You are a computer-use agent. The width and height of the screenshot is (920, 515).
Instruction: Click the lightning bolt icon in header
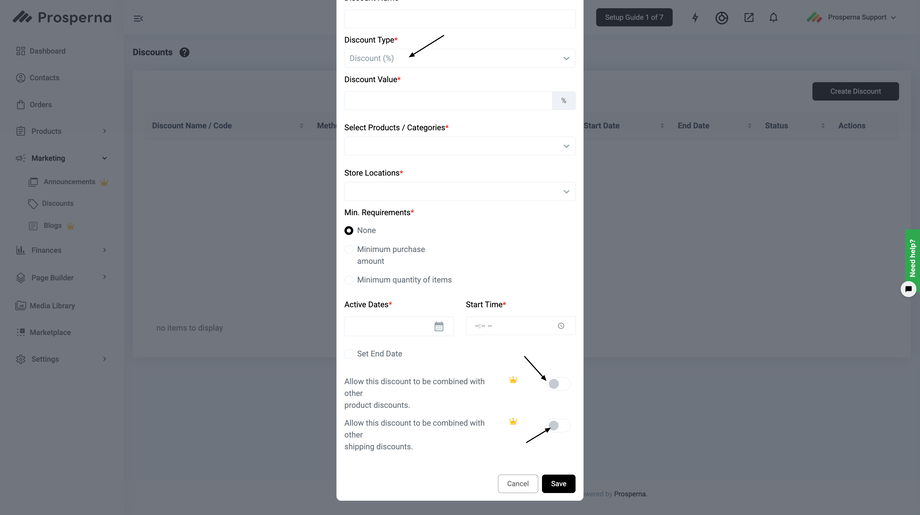(x=695, y=18)
